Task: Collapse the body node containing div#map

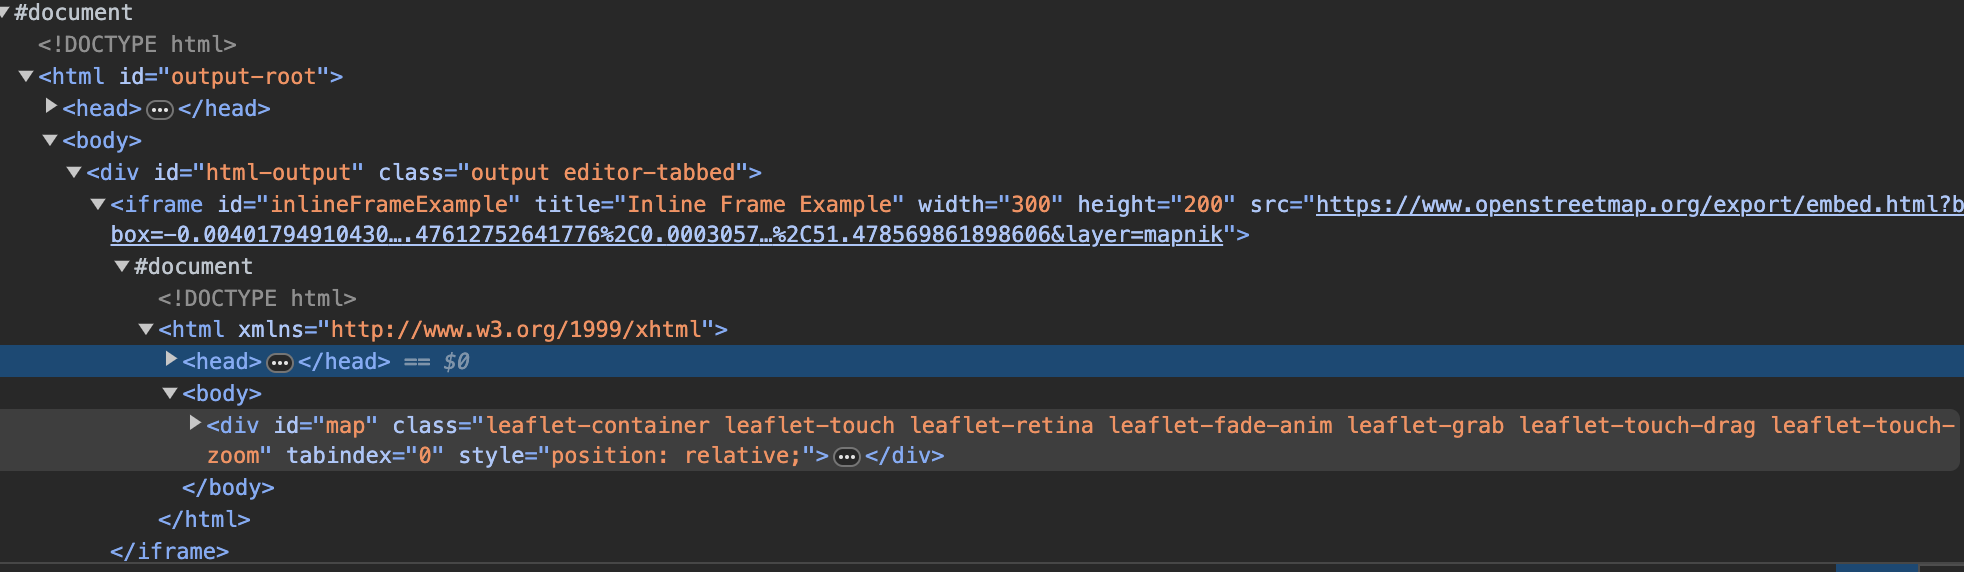Action: pos(170,393)
